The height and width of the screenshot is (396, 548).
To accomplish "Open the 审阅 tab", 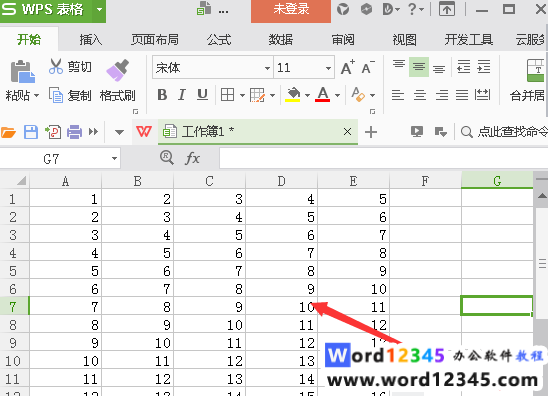I will 343,39.
